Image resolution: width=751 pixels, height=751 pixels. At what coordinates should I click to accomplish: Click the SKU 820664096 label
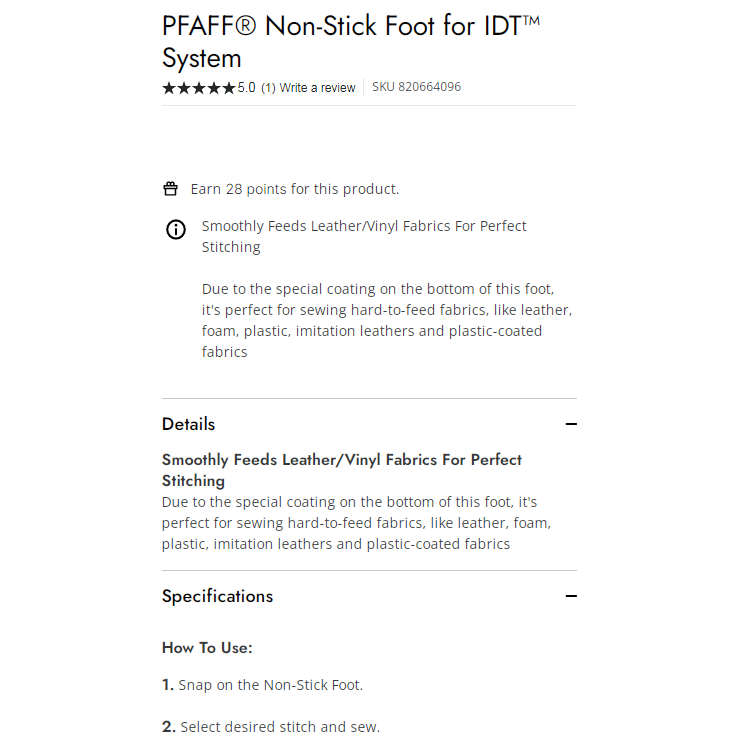point(417,87)
